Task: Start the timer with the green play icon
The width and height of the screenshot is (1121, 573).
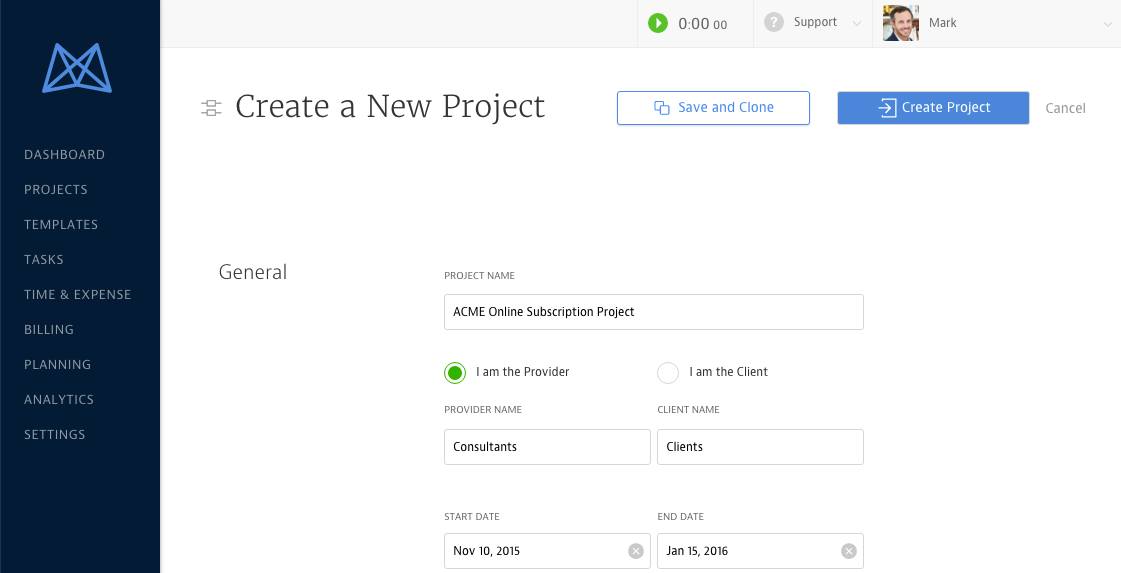Action: pos(657,23)
